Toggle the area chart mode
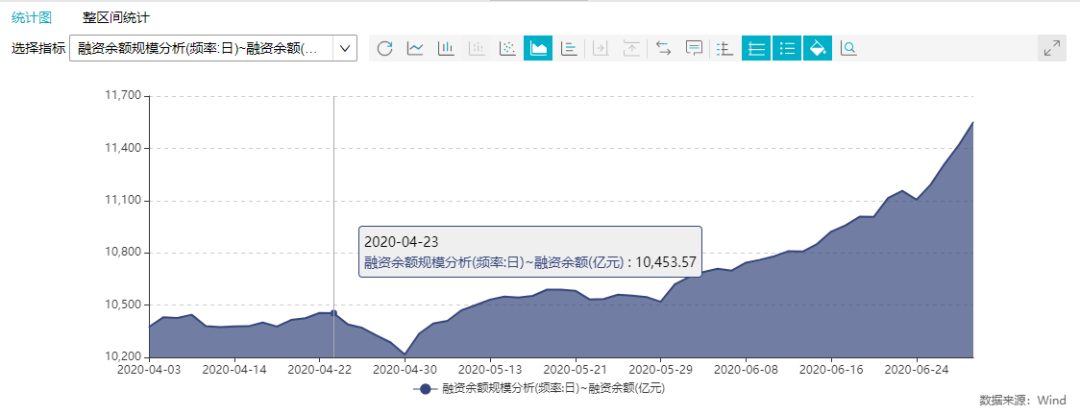This screenshot has height=415, width=1080. coord(538,48)
